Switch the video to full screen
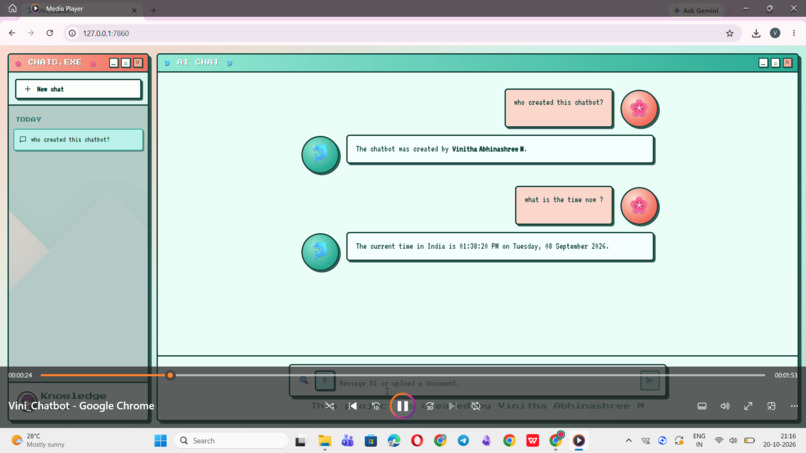 (748, 406)
